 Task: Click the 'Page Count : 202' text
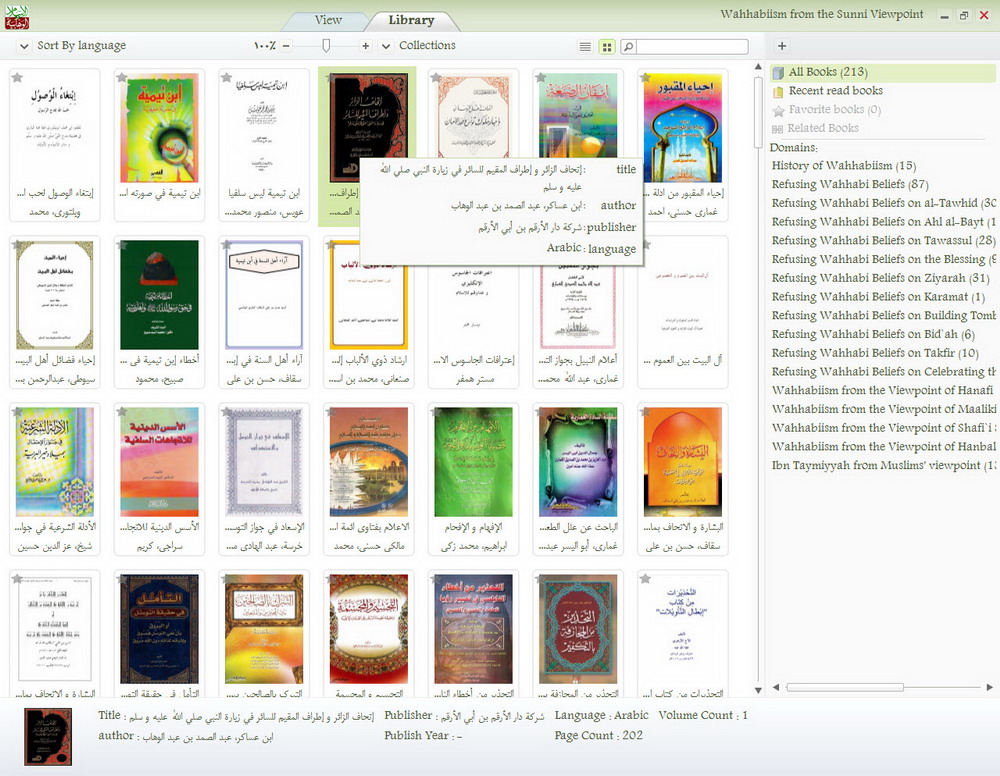coord(599,736)
